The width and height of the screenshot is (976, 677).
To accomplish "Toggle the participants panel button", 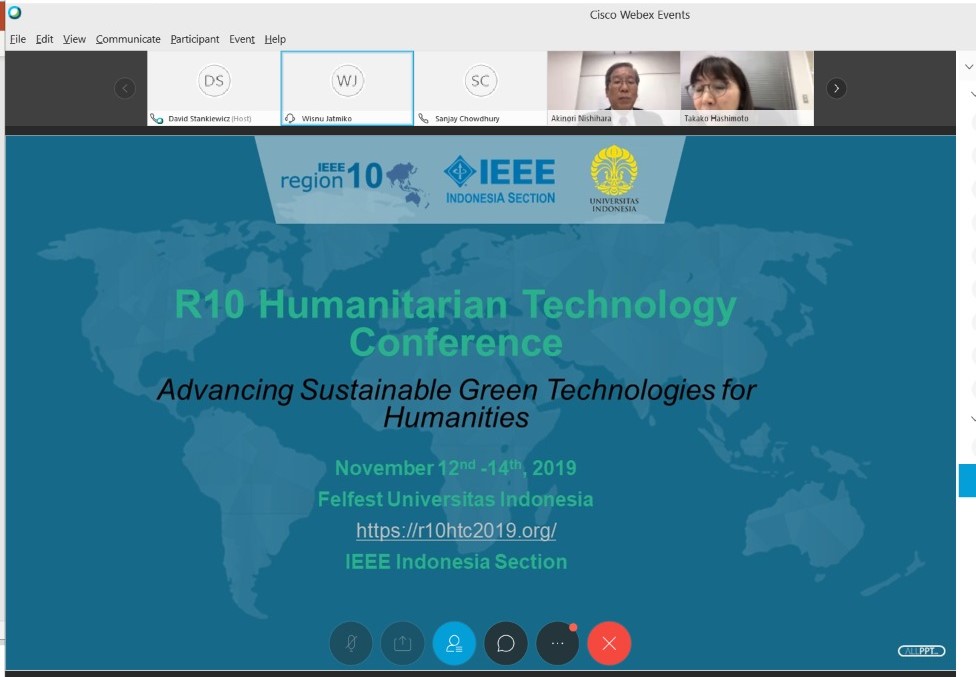I will click(x=454, y=643).
